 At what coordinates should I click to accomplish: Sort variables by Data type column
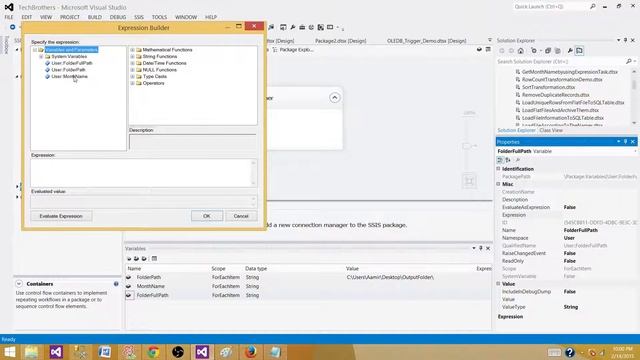256,269
